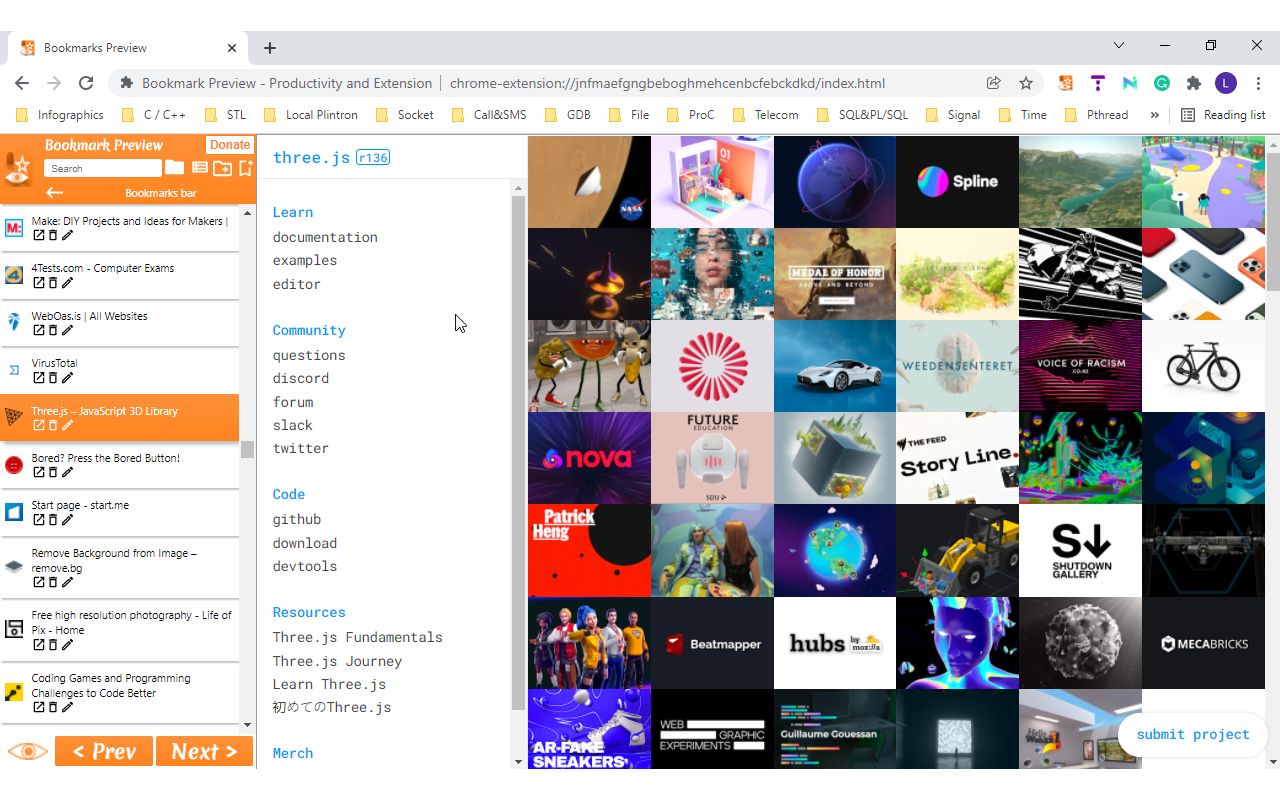The width and height of the screenshot is (1280, 800).
Task: Open the Reading list
Action: 1223,115
